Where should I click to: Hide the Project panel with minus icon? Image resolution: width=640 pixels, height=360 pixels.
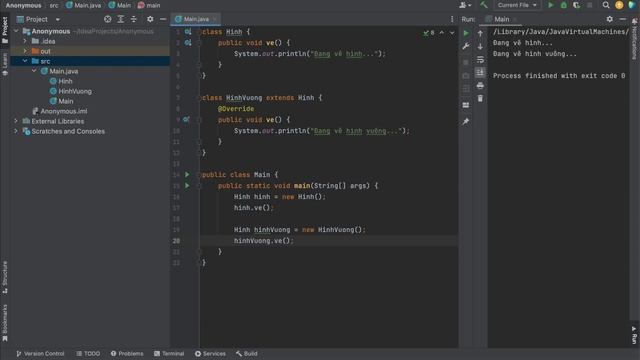[163, 19]
